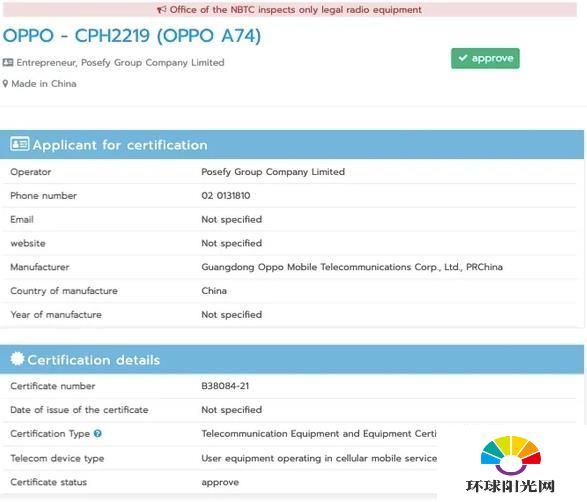Image resolution: width=587 pixels, height=502 pixels.
Task: Click Telecommunication Equipment and Equipment Certi value
Action: [x=319, y=433]
